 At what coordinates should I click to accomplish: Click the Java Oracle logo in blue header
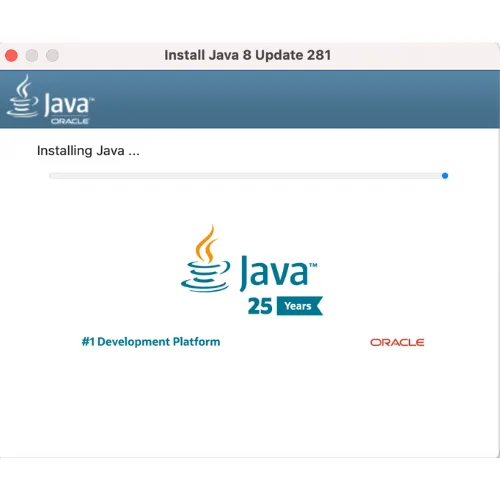click(x=50, y=100)
